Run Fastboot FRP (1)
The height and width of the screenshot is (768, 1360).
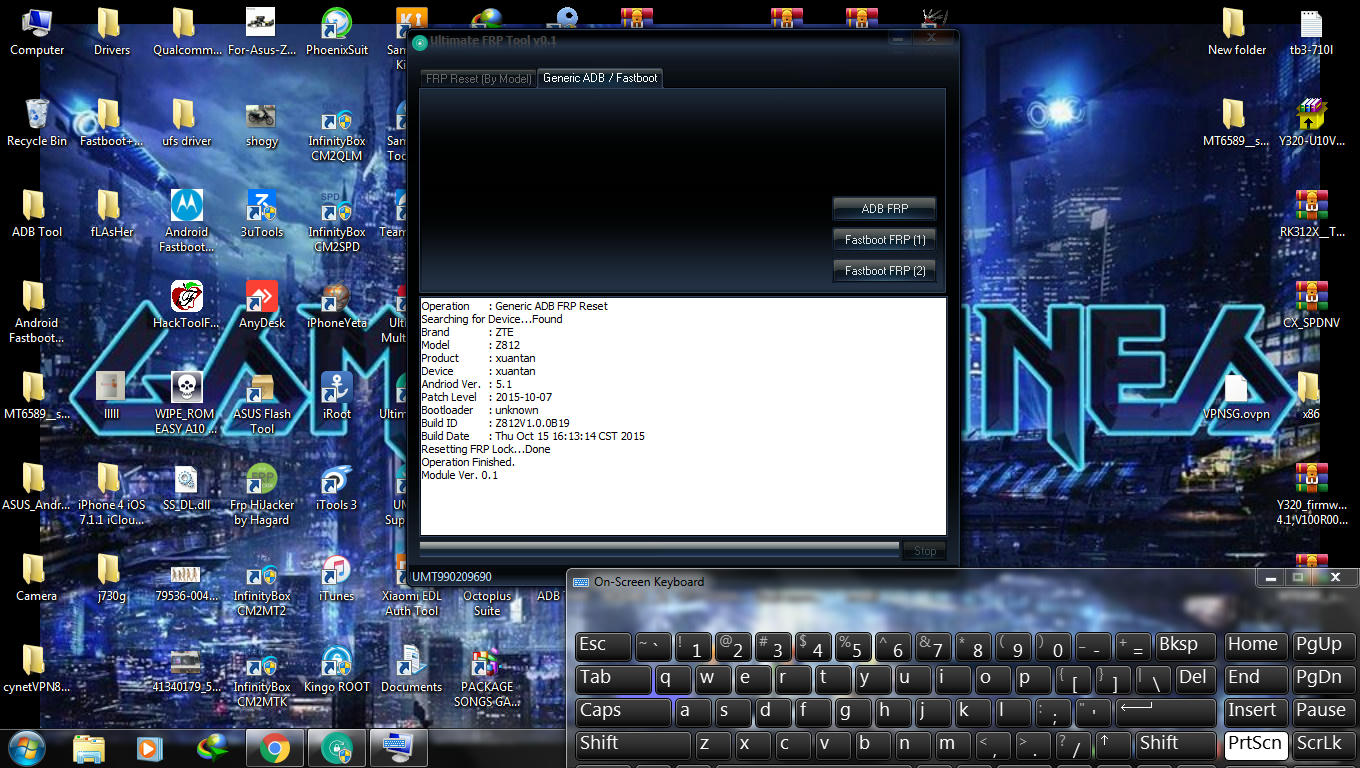click(885, 240)
